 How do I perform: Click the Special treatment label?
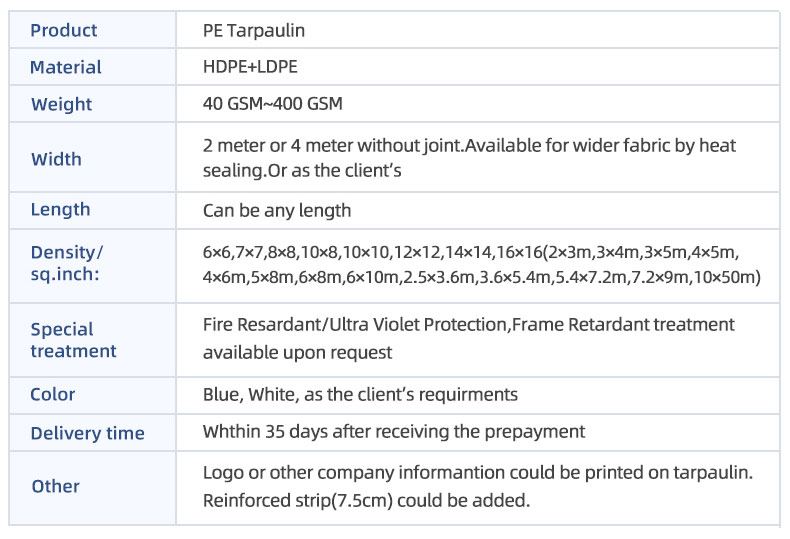(x=73, y=340)
